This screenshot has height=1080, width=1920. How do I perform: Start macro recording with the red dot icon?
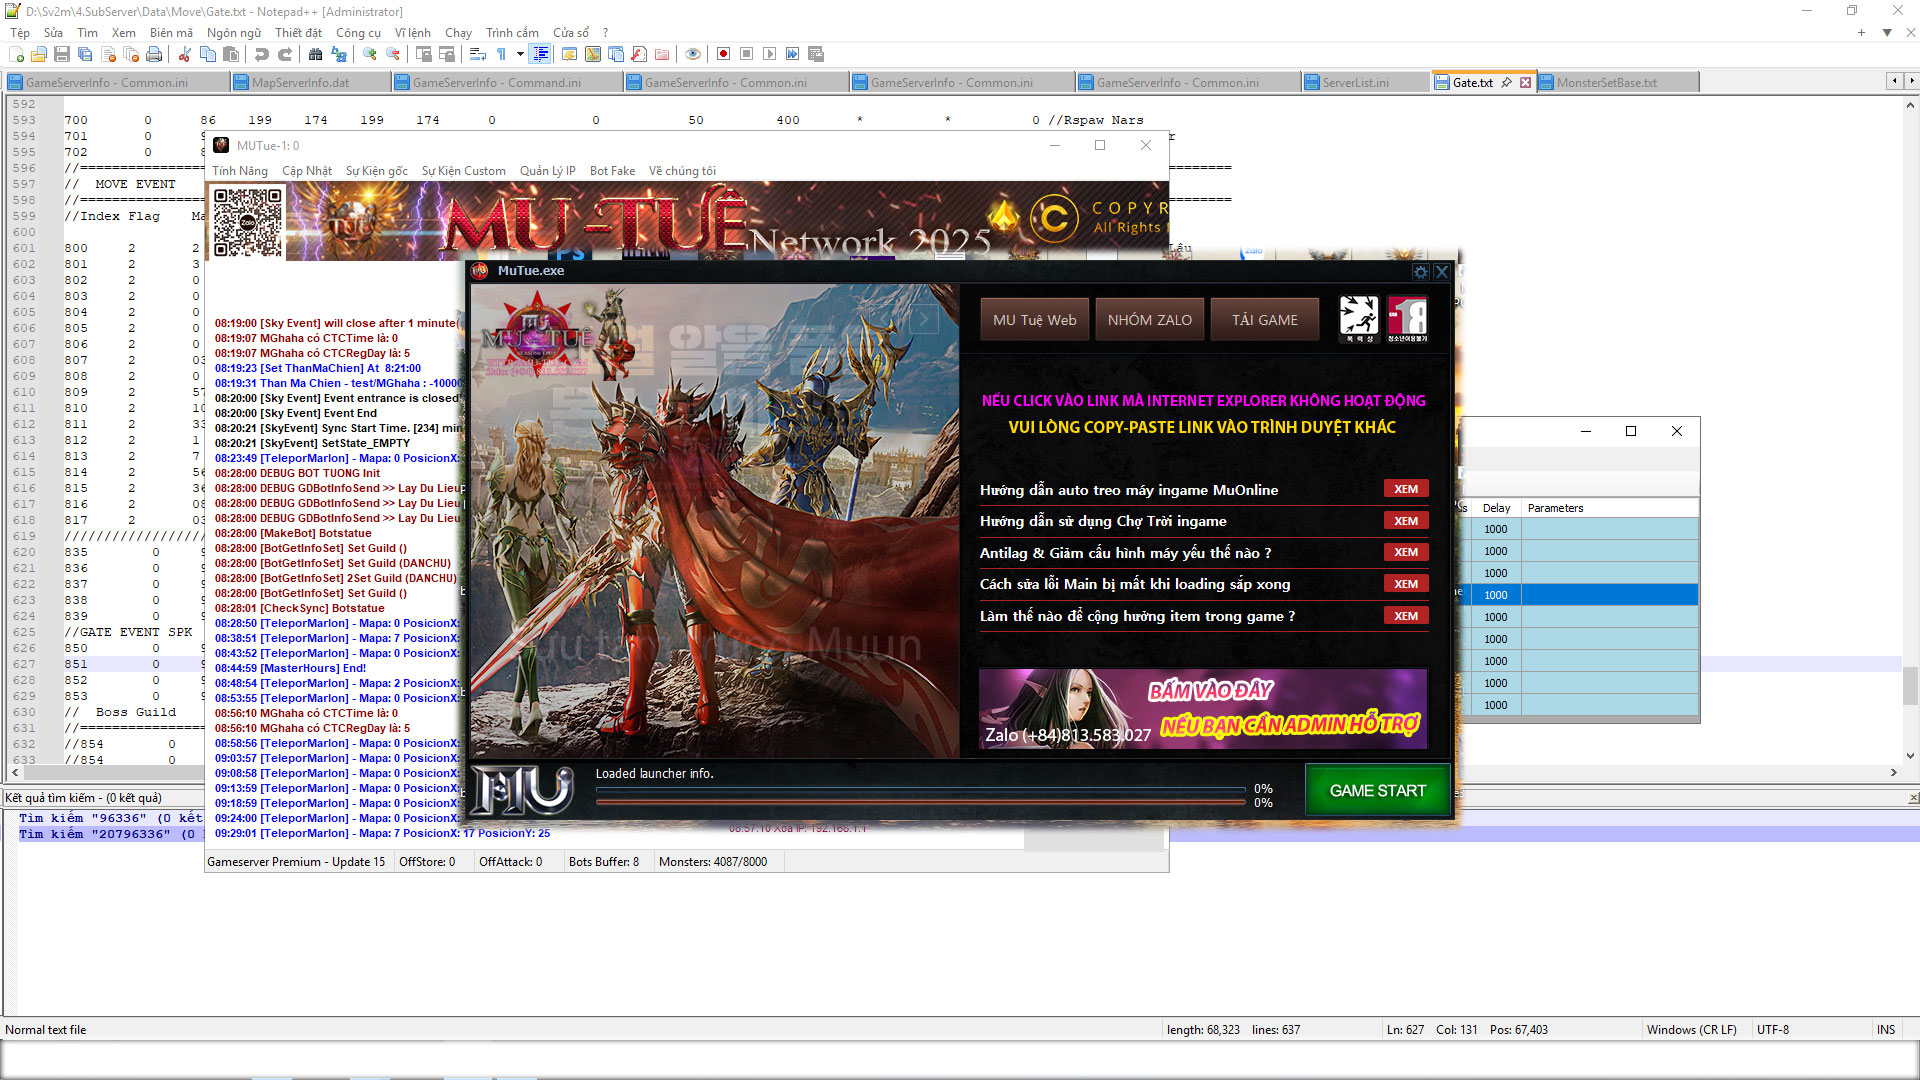pos(724,54)
